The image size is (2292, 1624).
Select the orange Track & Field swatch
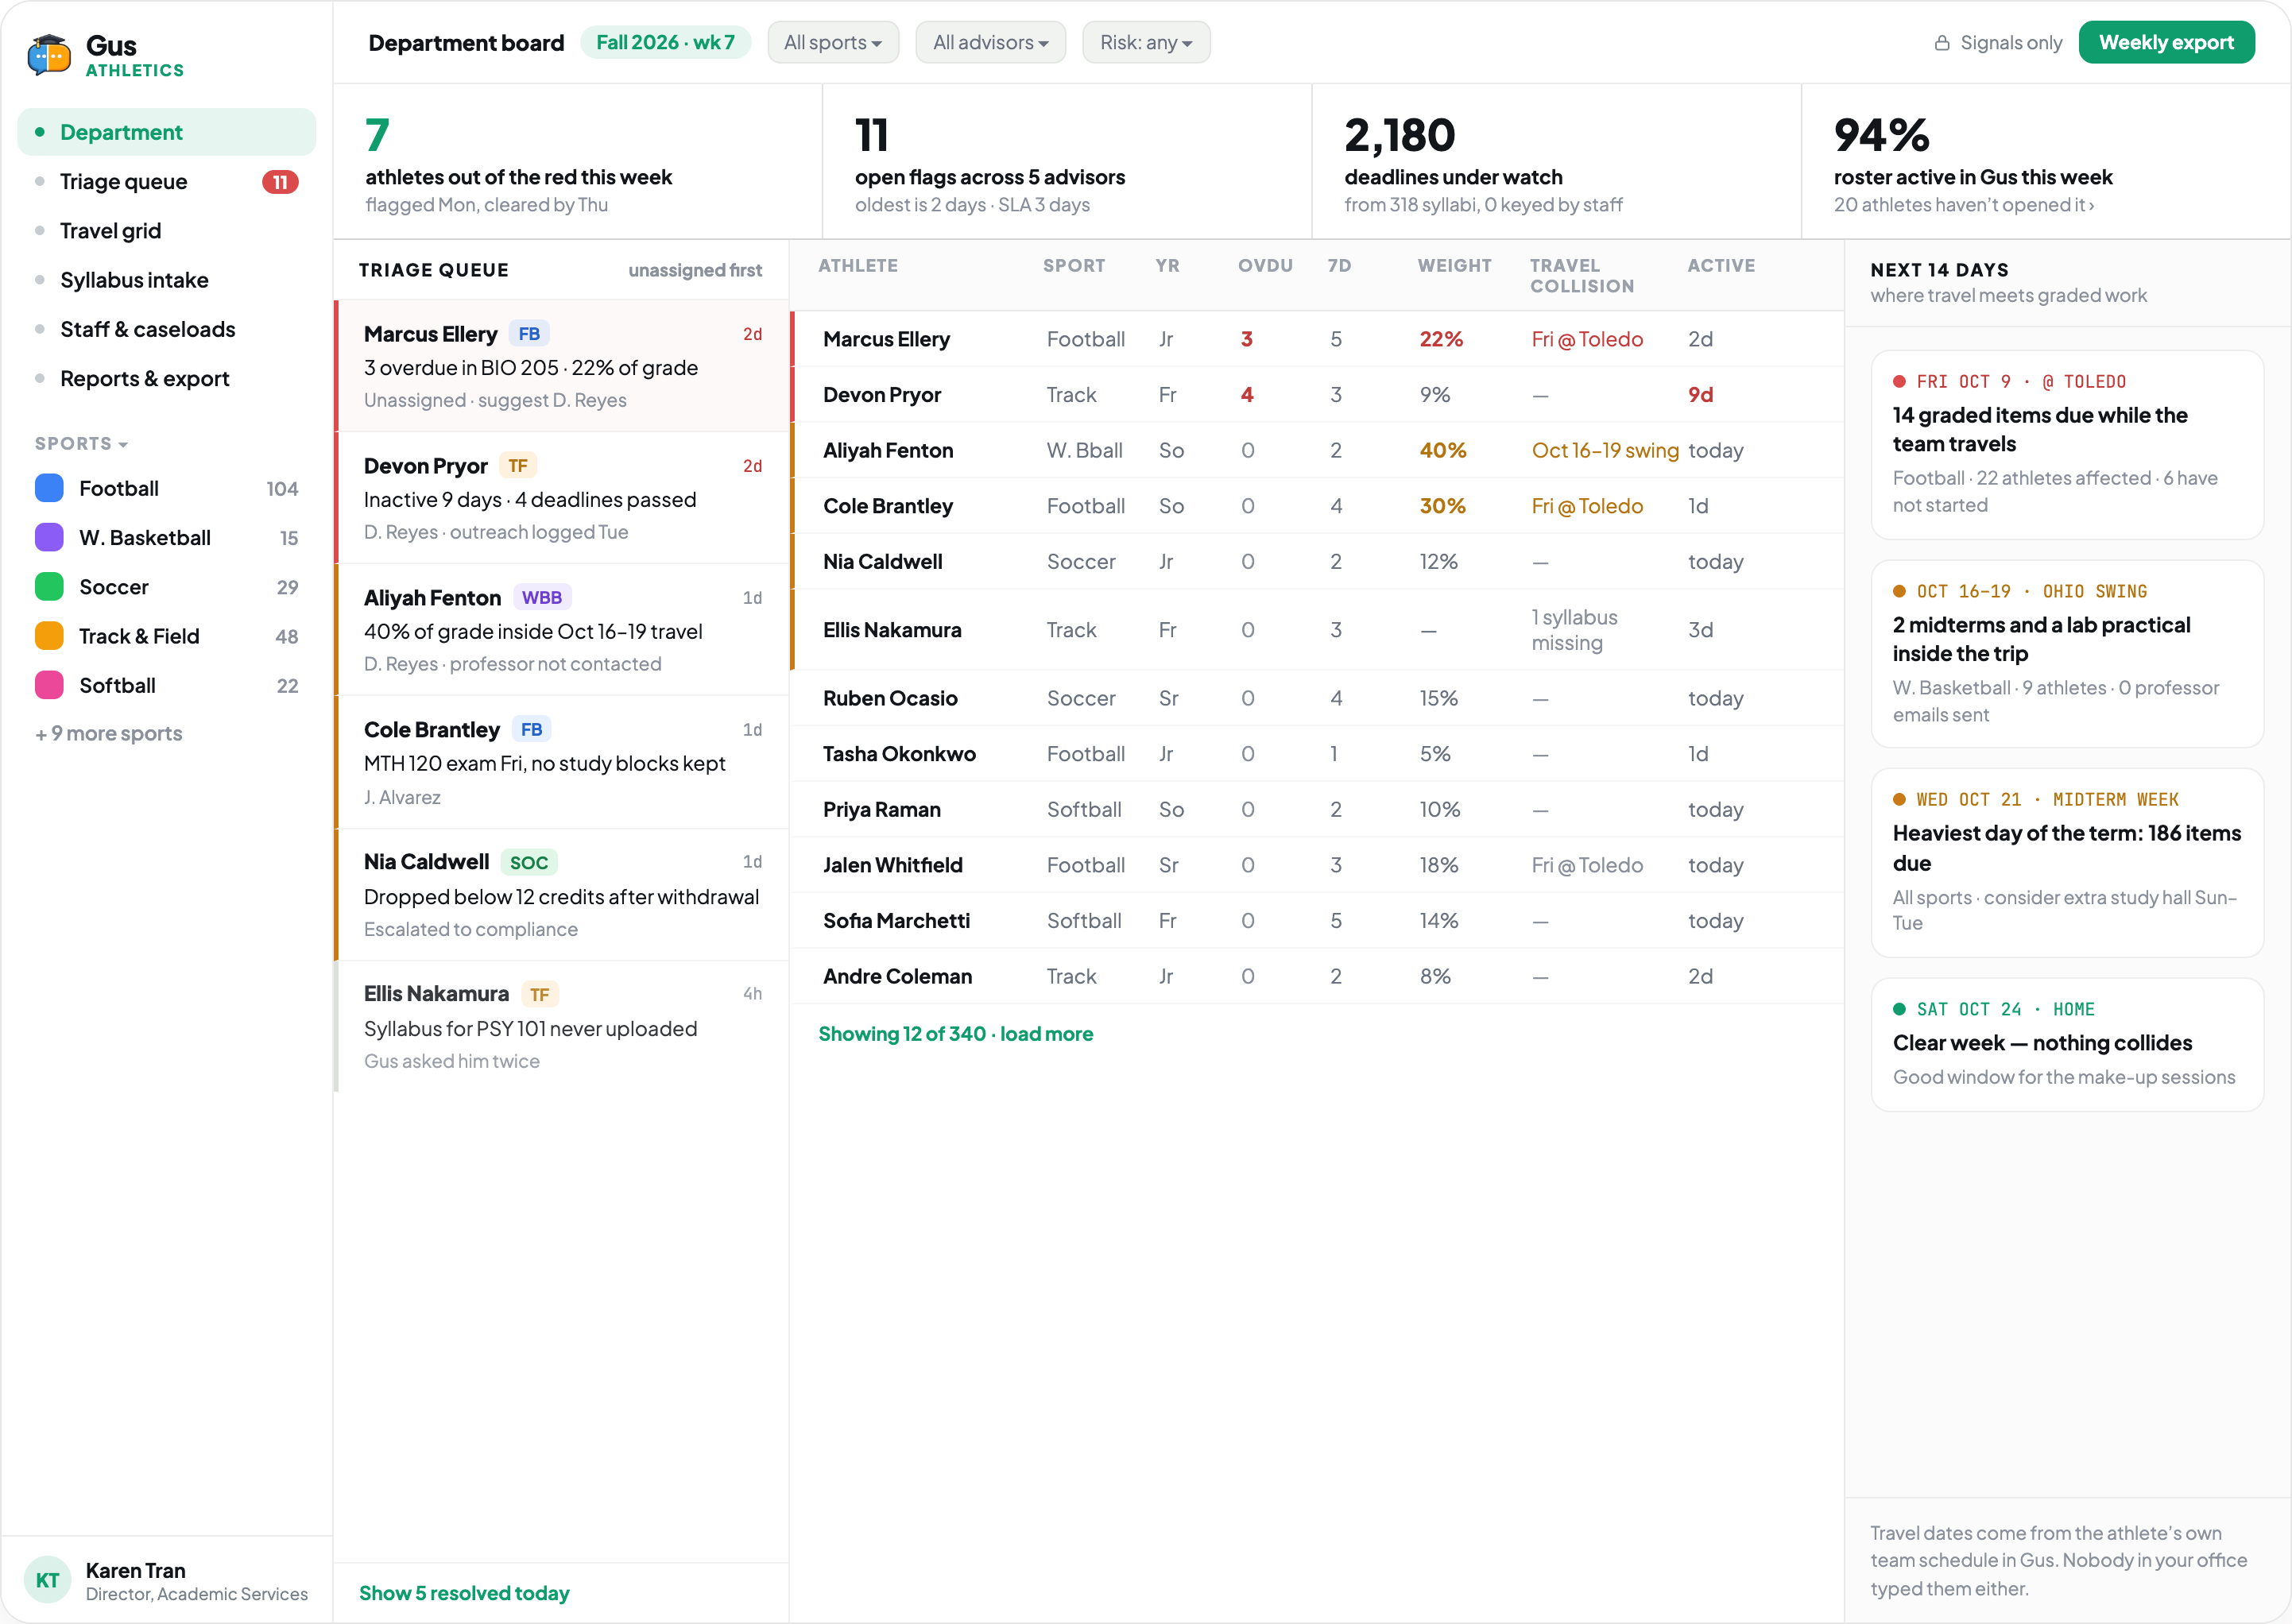(49, 636)
